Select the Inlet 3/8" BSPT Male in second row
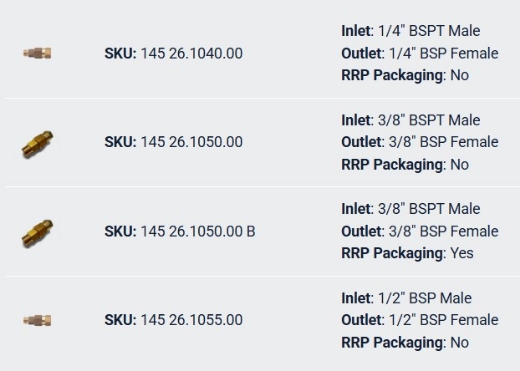The width and height of the screenshot is (520, 371). [x=411, y=120]
